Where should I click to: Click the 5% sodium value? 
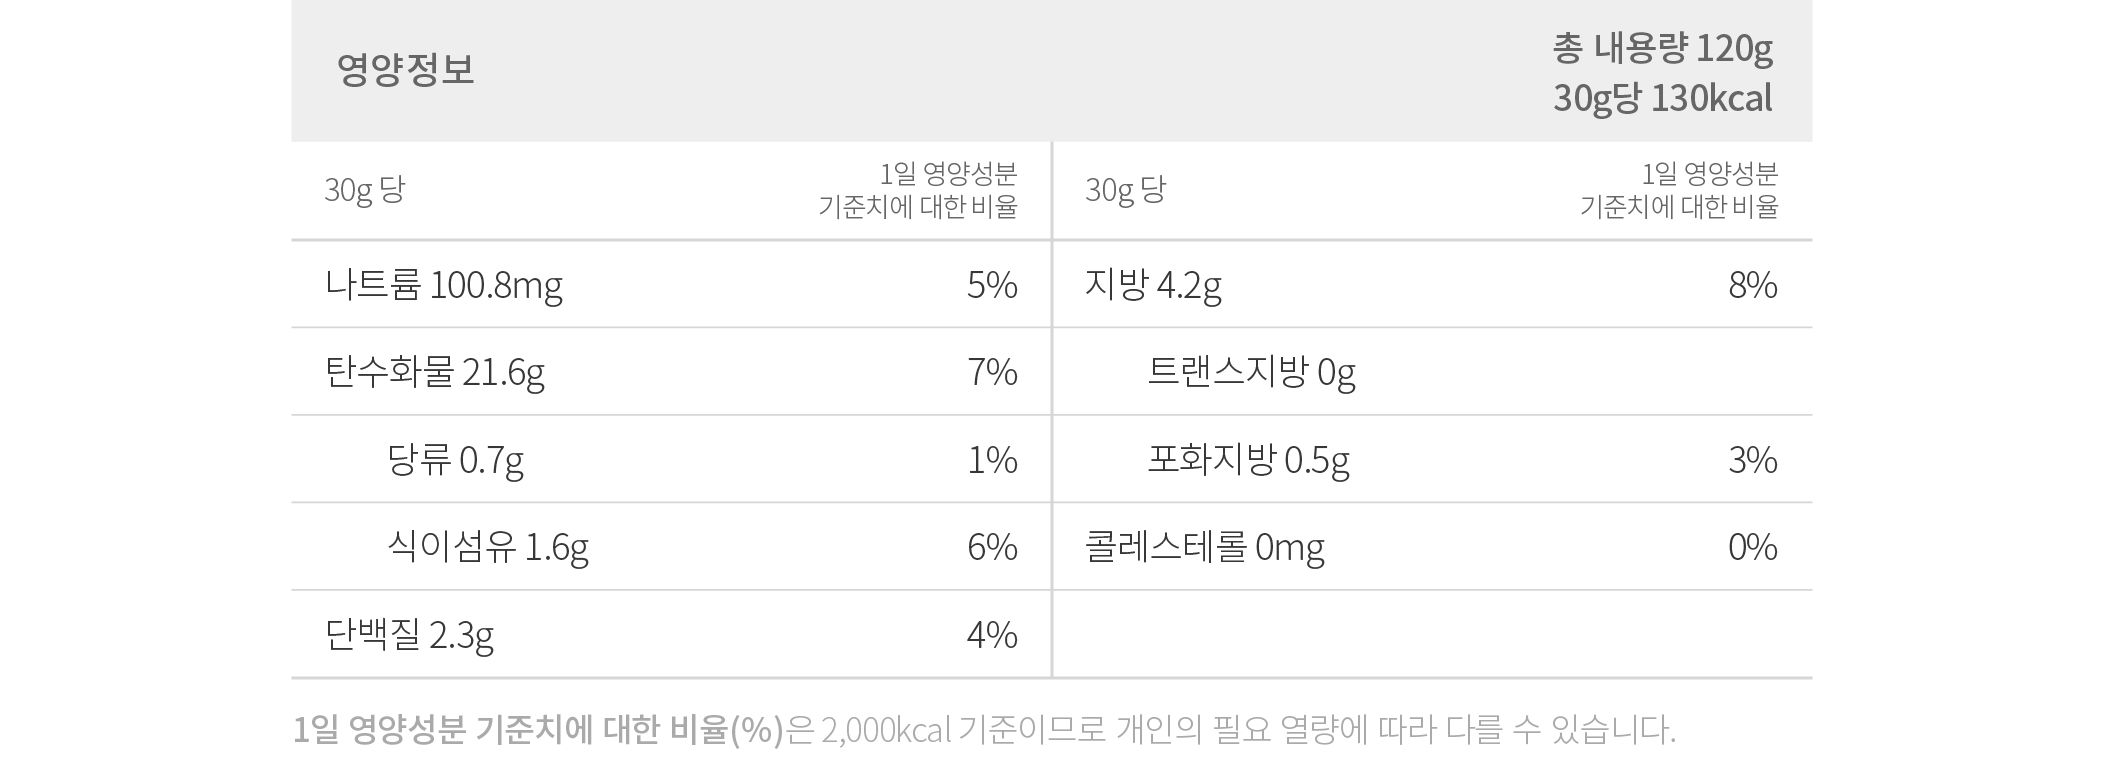tap(992, 286)
